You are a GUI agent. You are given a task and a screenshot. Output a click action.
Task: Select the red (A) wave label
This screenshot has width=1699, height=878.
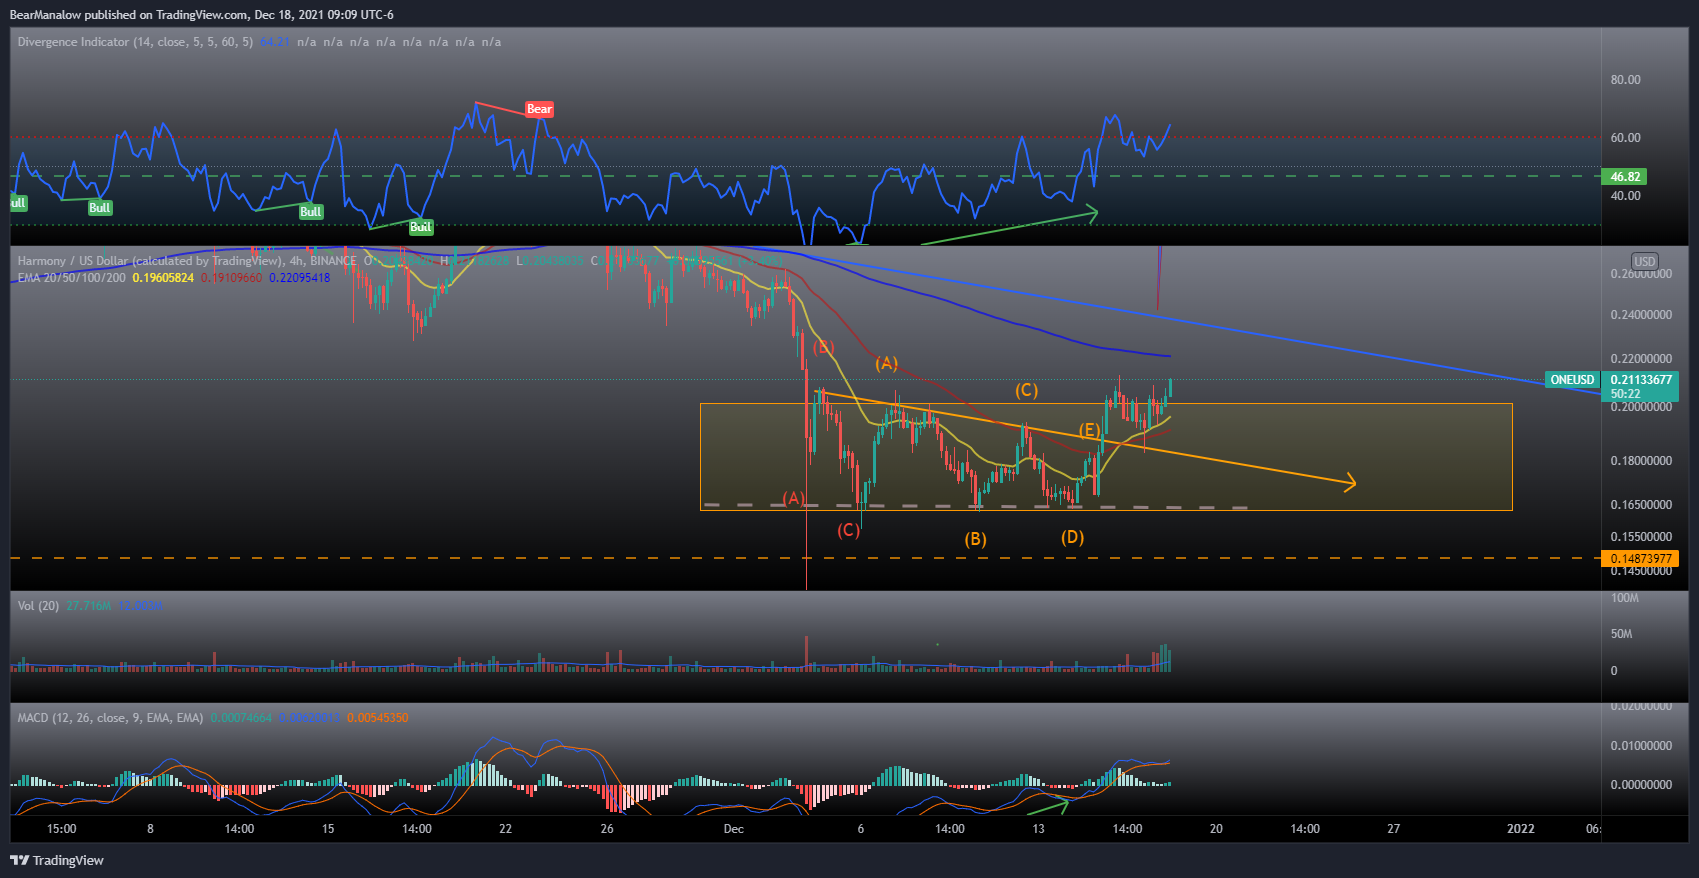(793, 498)
